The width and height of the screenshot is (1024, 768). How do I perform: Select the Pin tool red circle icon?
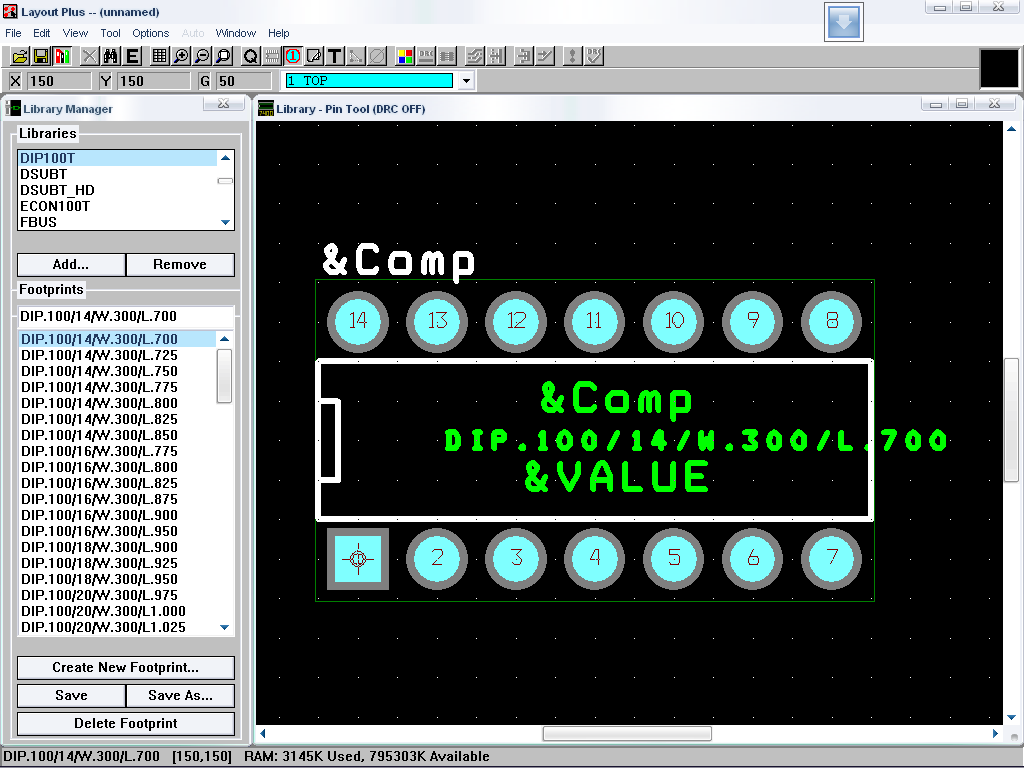coord(293,56)
